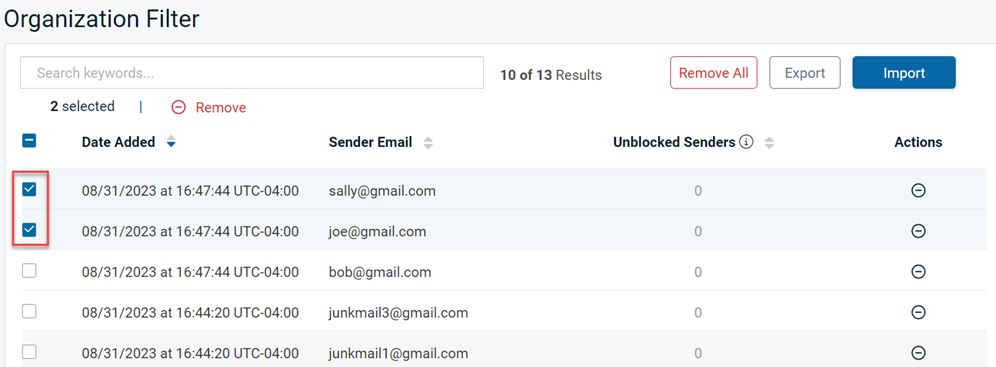Sort by Unblocked Senders arrows
The height and width of the screenshot is (367, 996).
(x=769, y=143)
